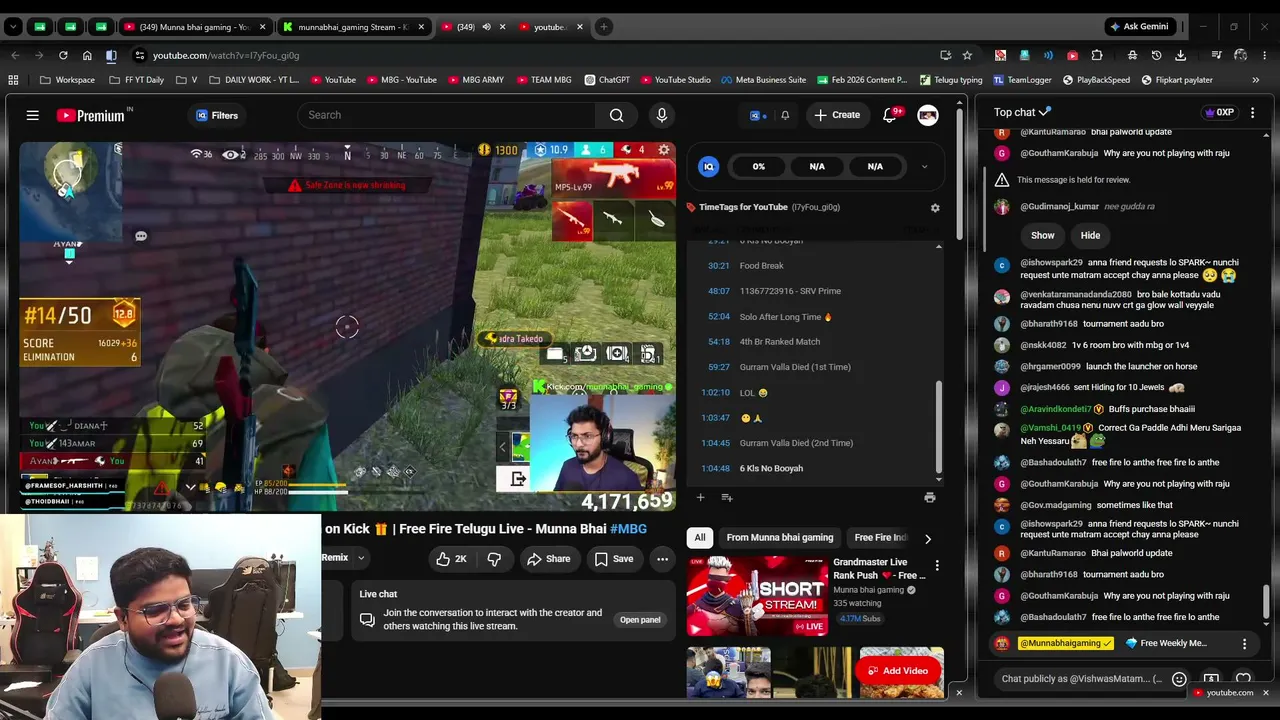
Task: Open the Grandmaster Live Rank Push thumbnail
Action: (x=757, y=596)
